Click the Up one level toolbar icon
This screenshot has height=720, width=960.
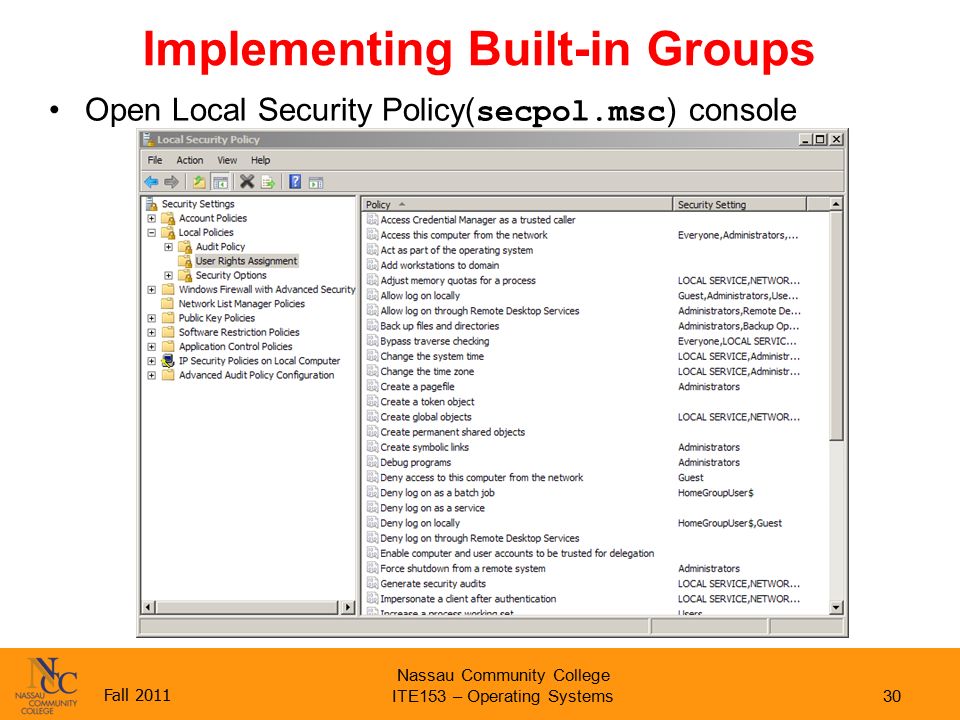point(199,182)
